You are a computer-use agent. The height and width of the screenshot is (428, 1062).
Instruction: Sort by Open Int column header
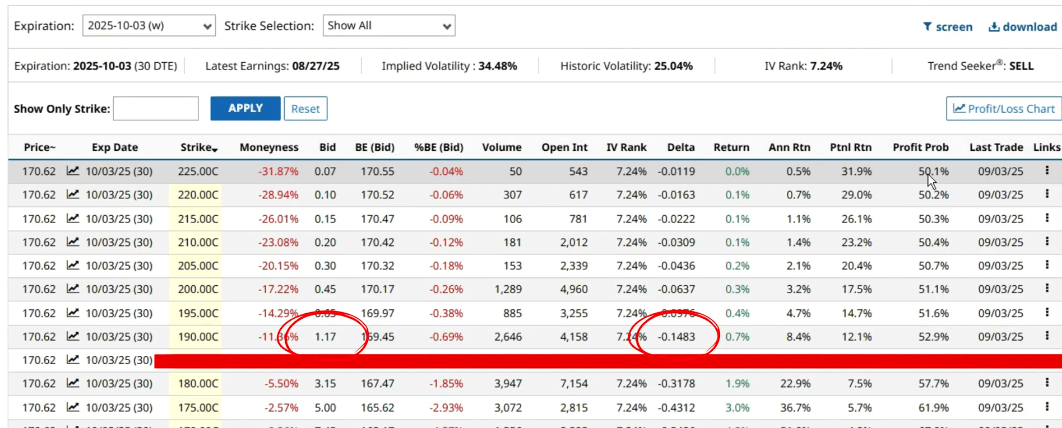point(564,147)
